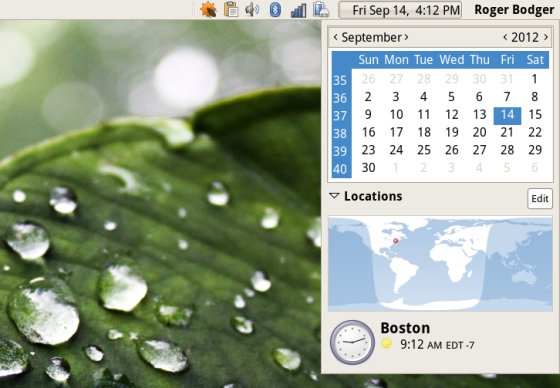Image resolution: width=560 pixels, height=388 pixels.
Task: Open the network signal bars icon
Action: coord(299,10)
